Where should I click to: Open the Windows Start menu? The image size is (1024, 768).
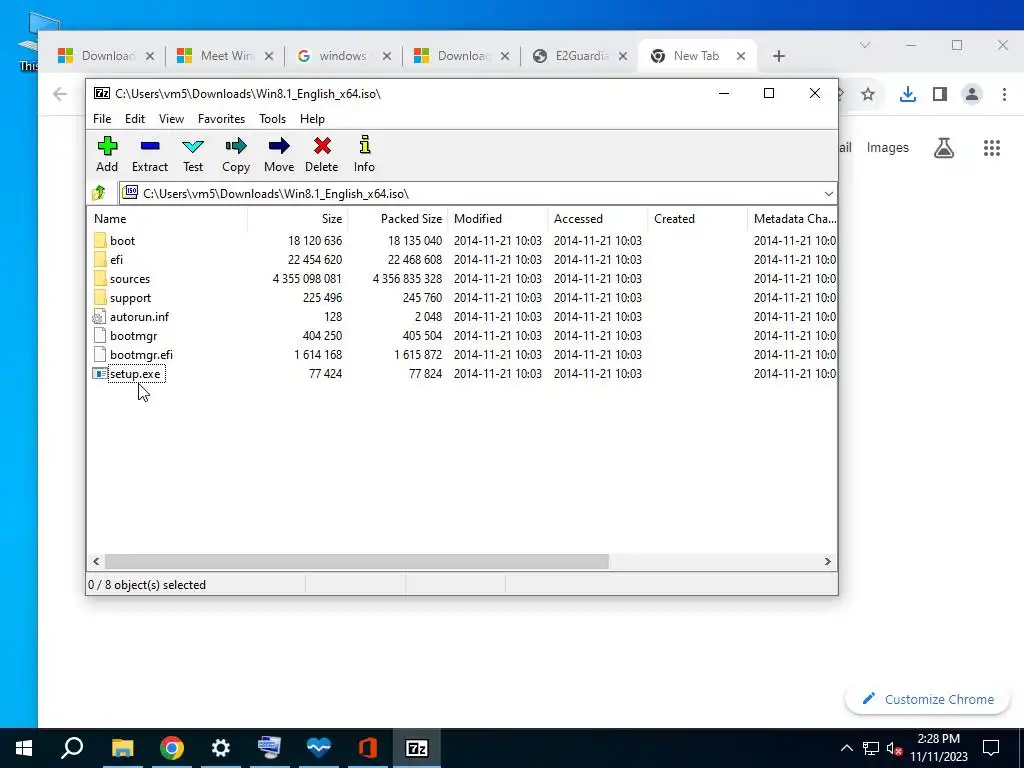coord(24,748)
